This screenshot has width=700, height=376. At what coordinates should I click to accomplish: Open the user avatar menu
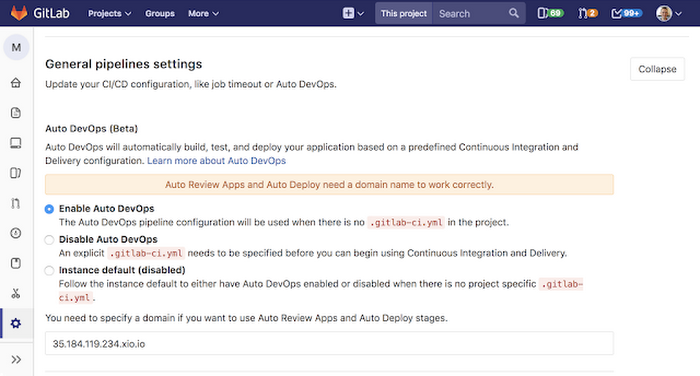669,13
